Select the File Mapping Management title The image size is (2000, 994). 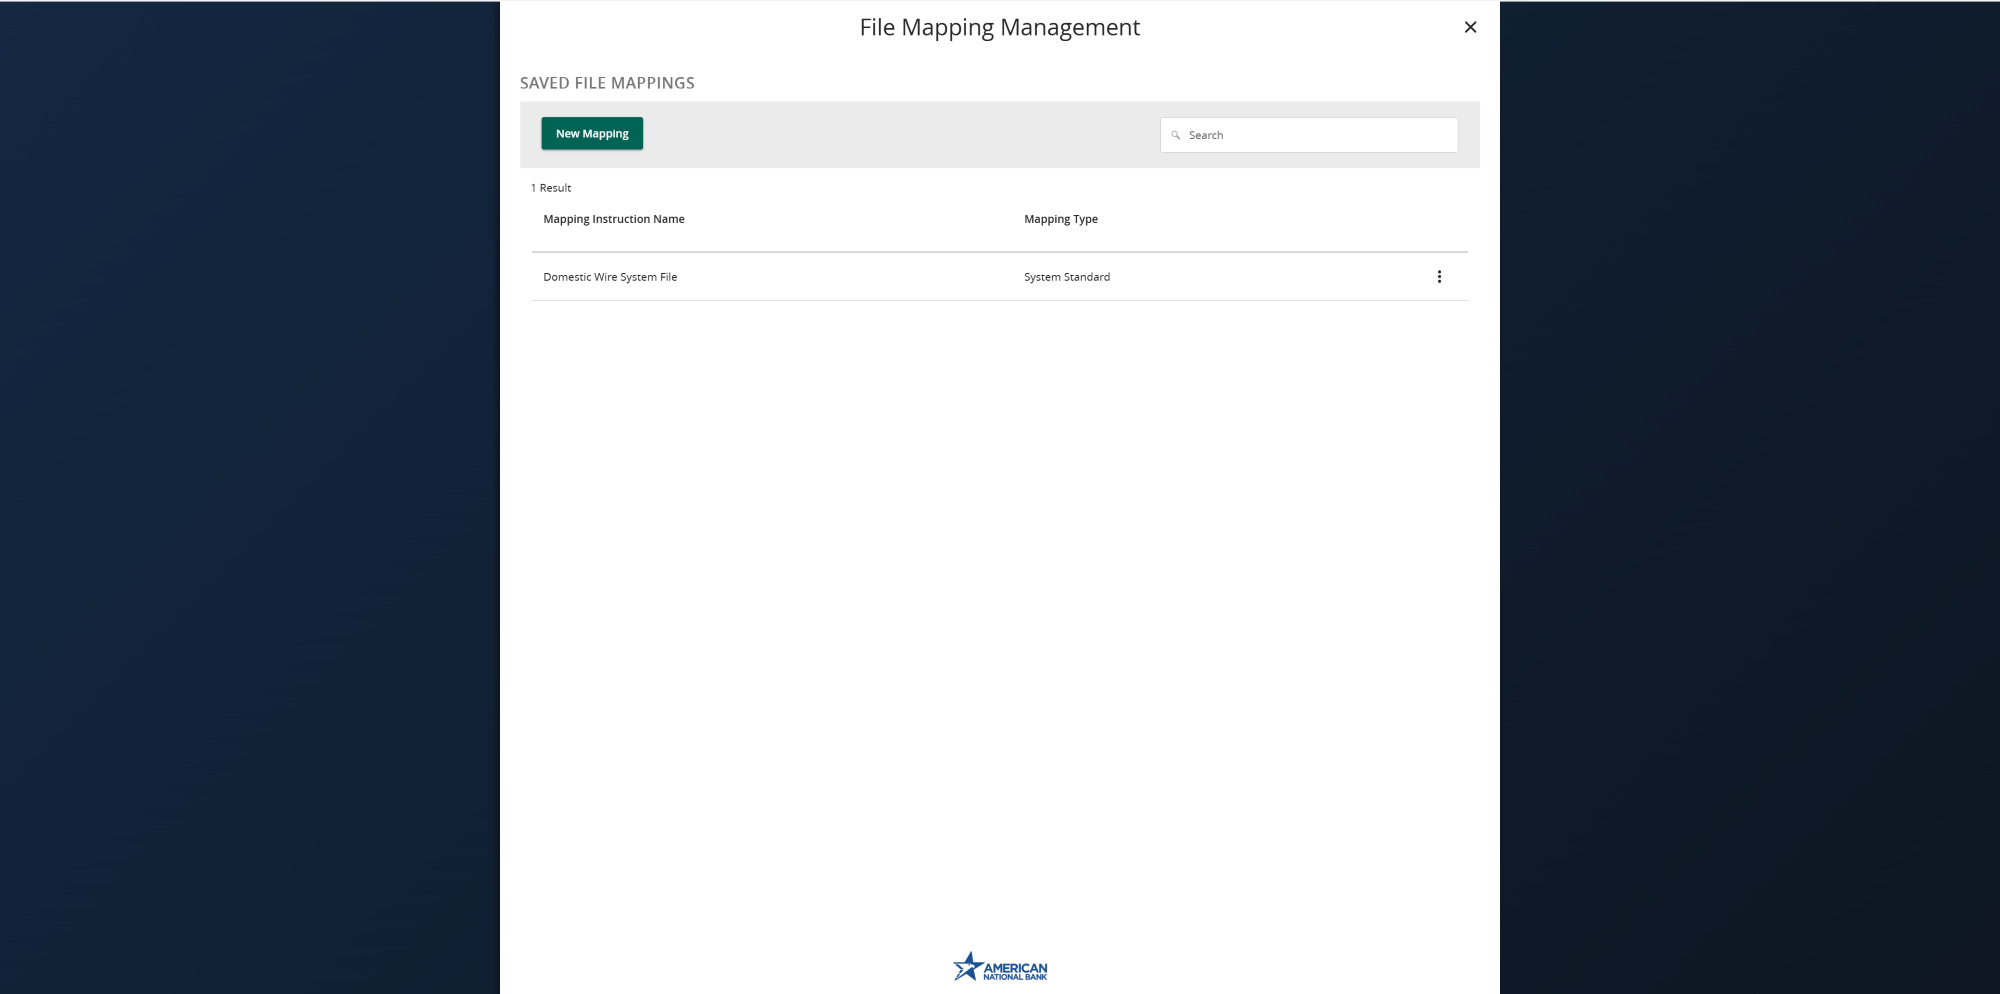click(999, 27)
